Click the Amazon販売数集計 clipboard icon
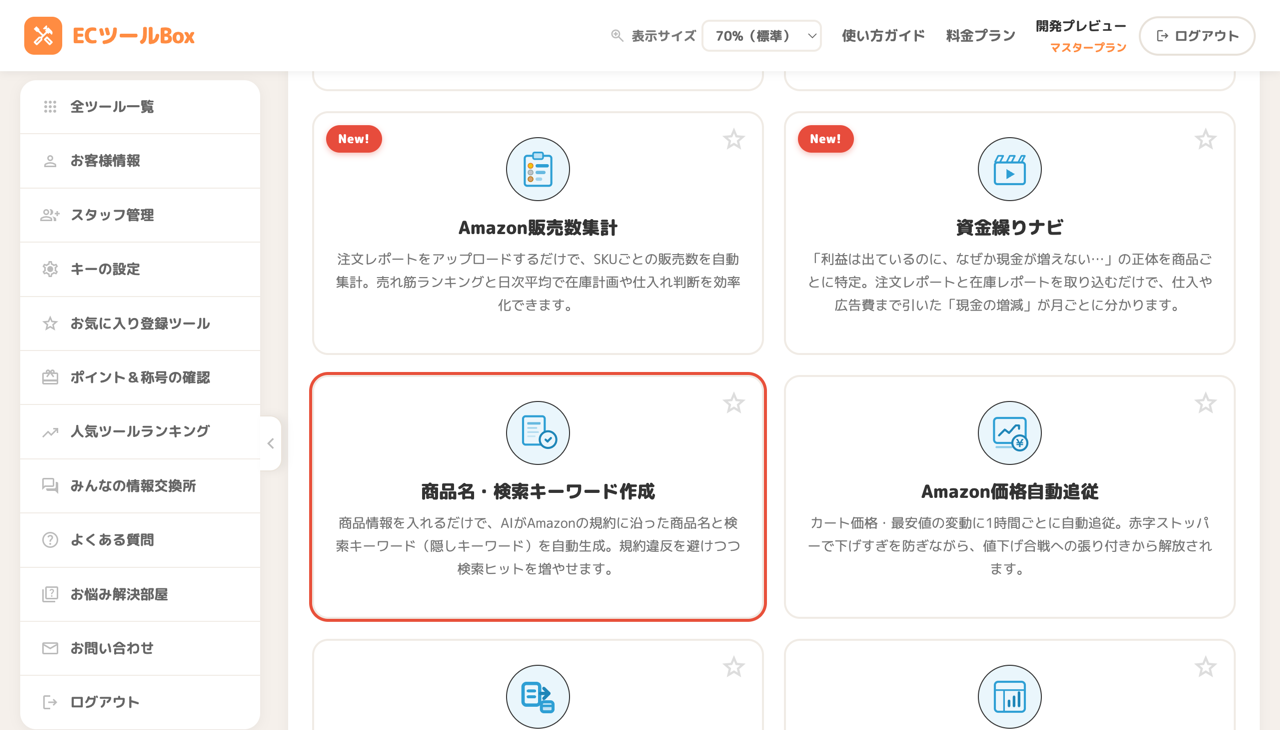This screenshot has height=730, width=1280. click(538, 169)
